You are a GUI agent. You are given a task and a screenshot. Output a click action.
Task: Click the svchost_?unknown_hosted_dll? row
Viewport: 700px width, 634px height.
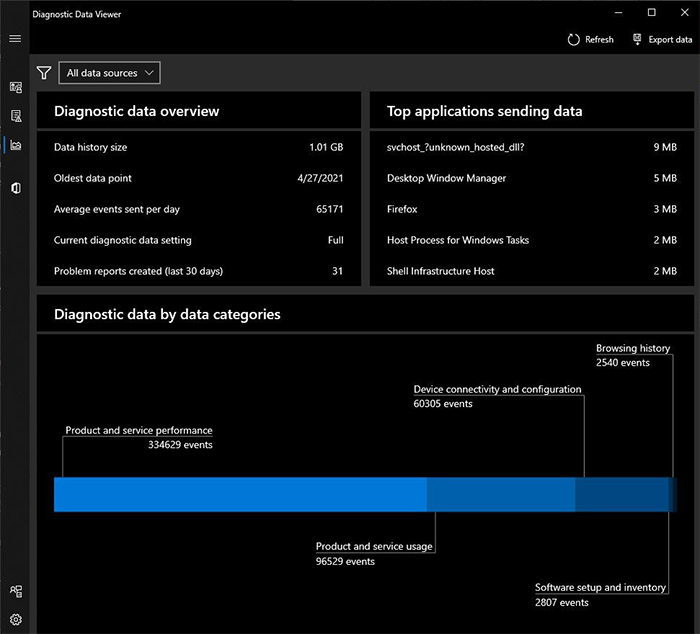point(532,147)
